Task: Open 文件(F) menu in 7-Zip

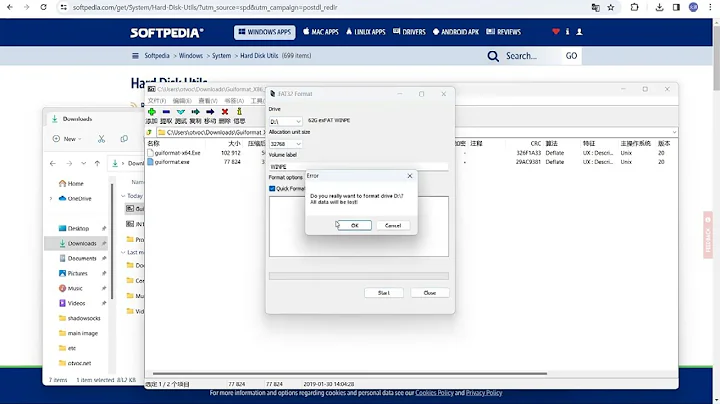Action: (x=157, y=101)
